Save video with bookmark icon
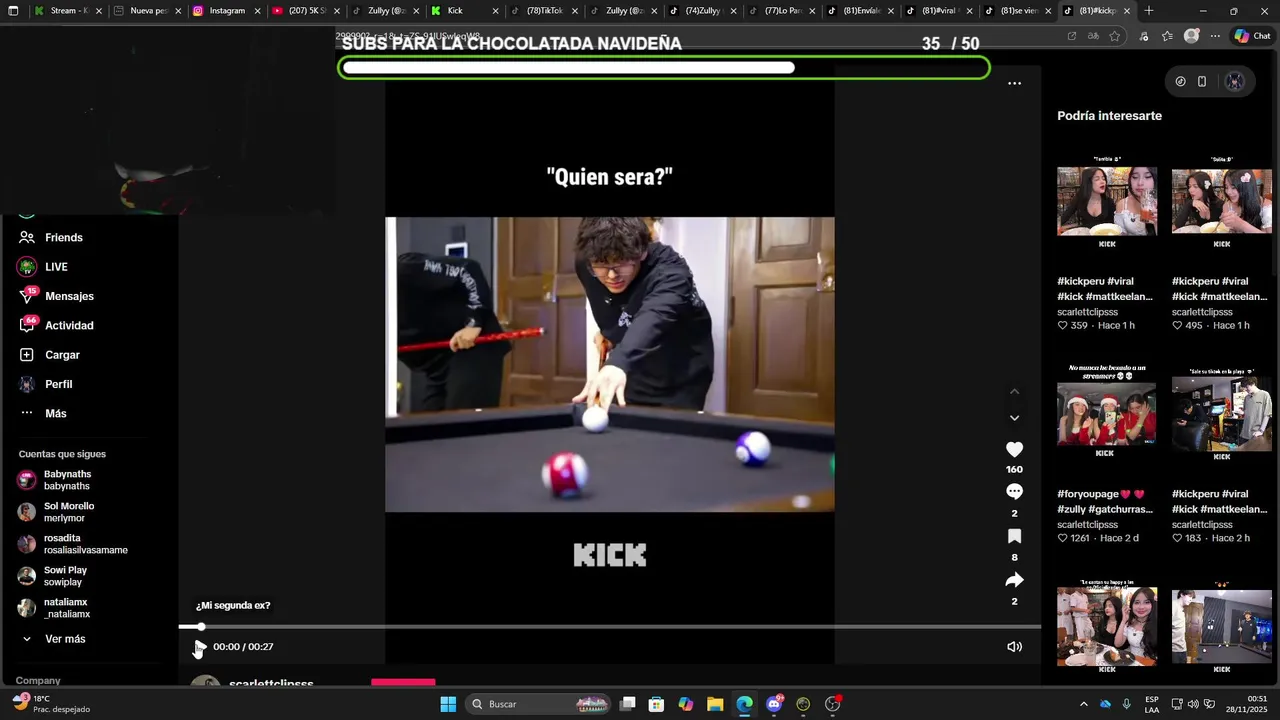 click(1014, 536)
